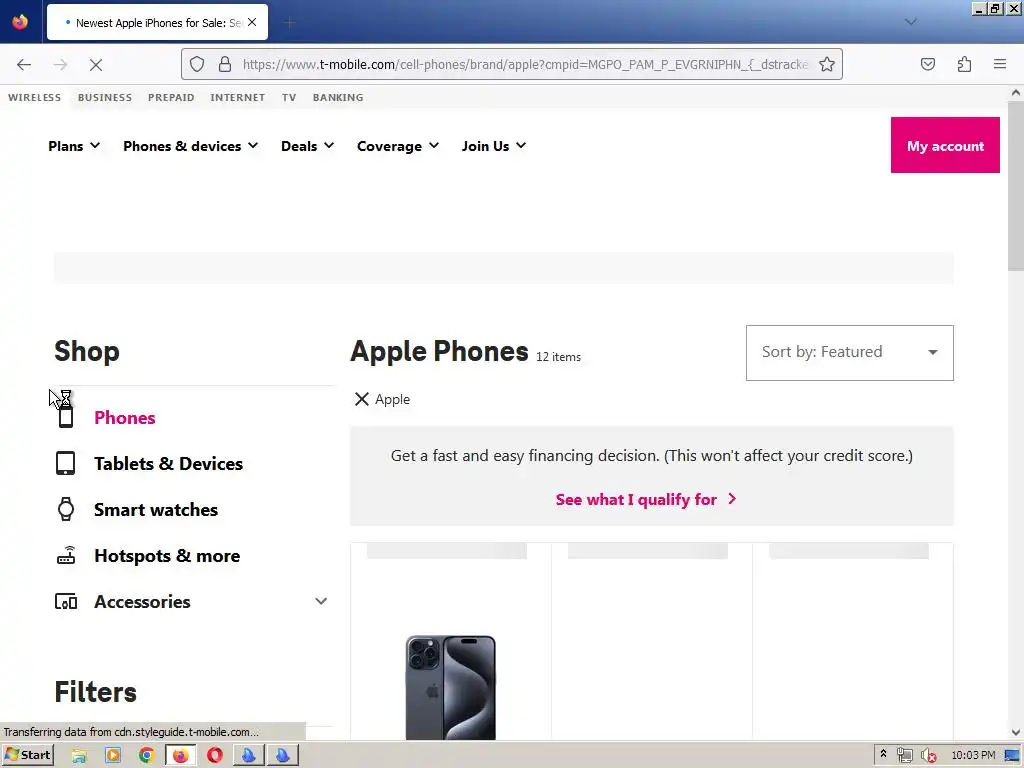Image resolution: width=1024 pixels, height=768 pixels.
Task: Click the 10:03 PM taskbar clock
Action: 973,755
